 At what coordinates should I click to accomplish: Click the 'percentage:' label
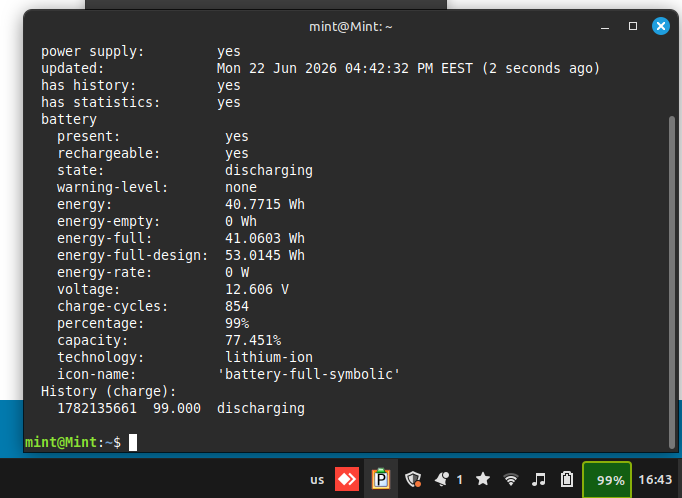pos(100,324)
